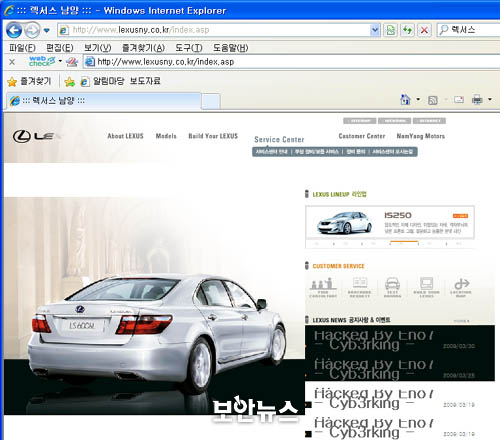Expand the address bar dropdown arrow
This screenshot has width=500, height=440.
[375, 30]
